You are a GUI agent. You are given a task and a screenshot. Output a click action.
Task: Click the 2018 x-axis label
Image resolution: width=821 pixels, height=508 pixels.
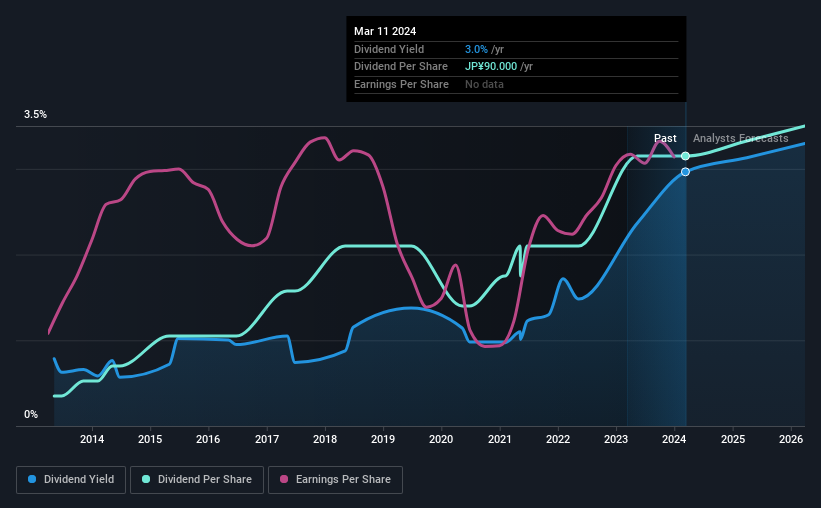click(325, 439)
